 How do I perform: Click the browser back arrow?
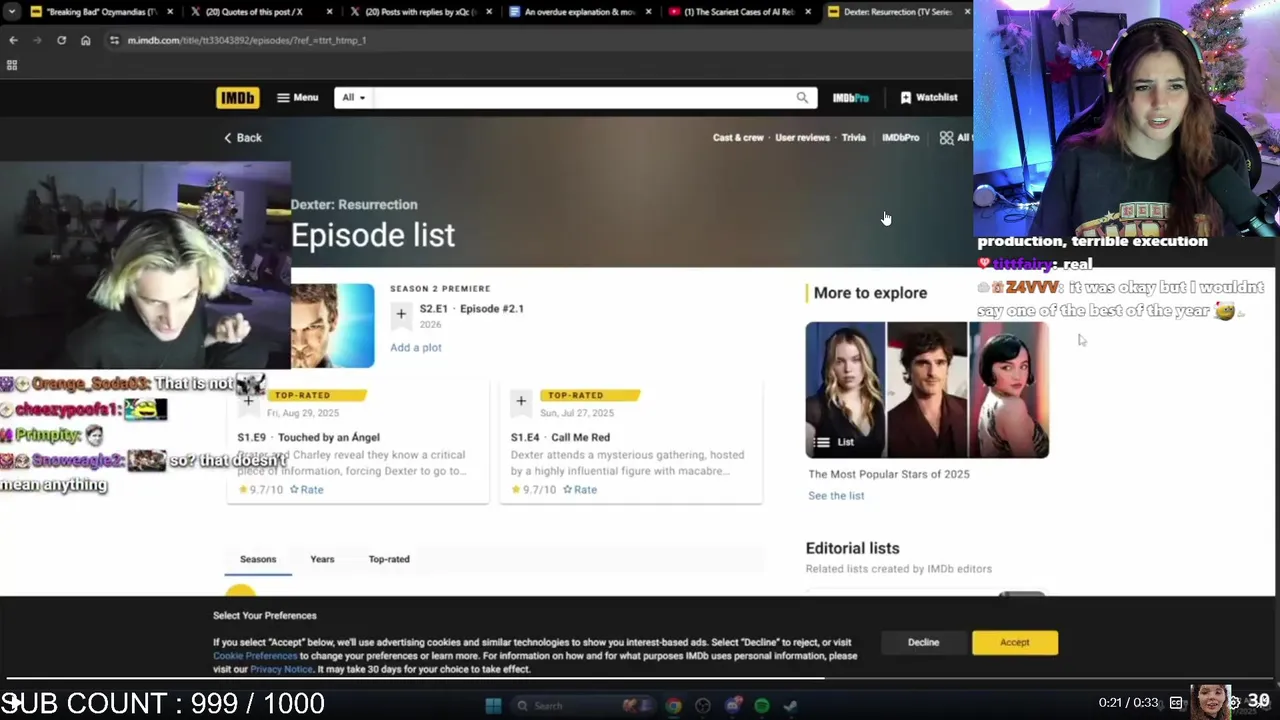click(x=13, y=40)
